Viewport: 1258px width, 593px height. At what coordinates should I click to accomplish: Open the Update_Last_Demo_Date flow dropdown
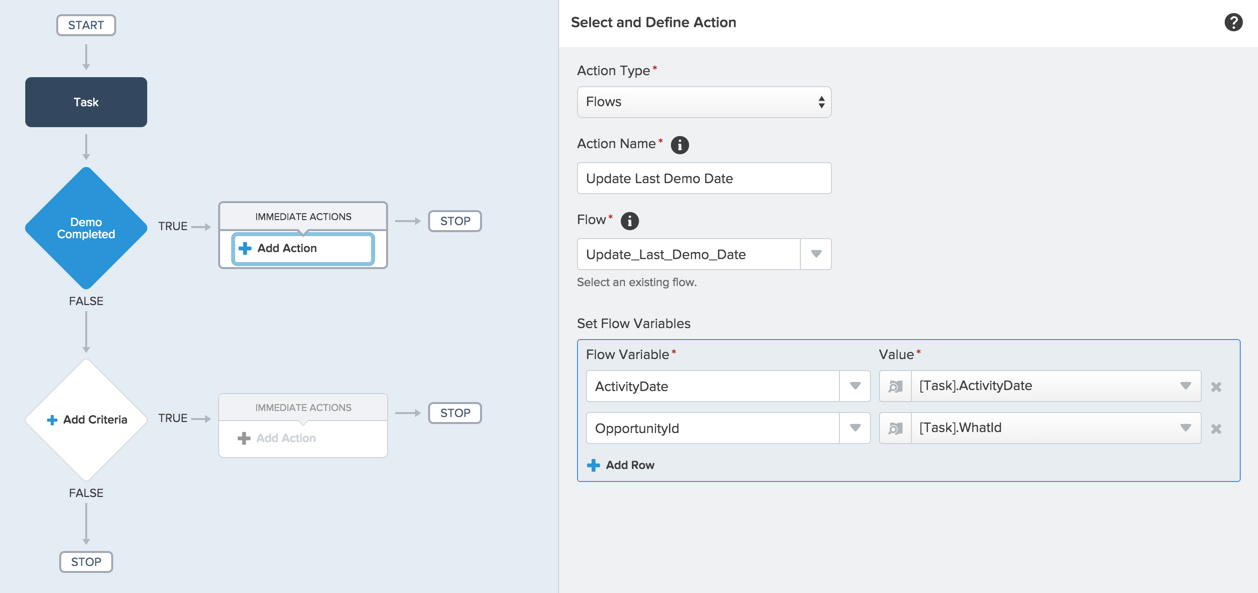coord(816,254)
